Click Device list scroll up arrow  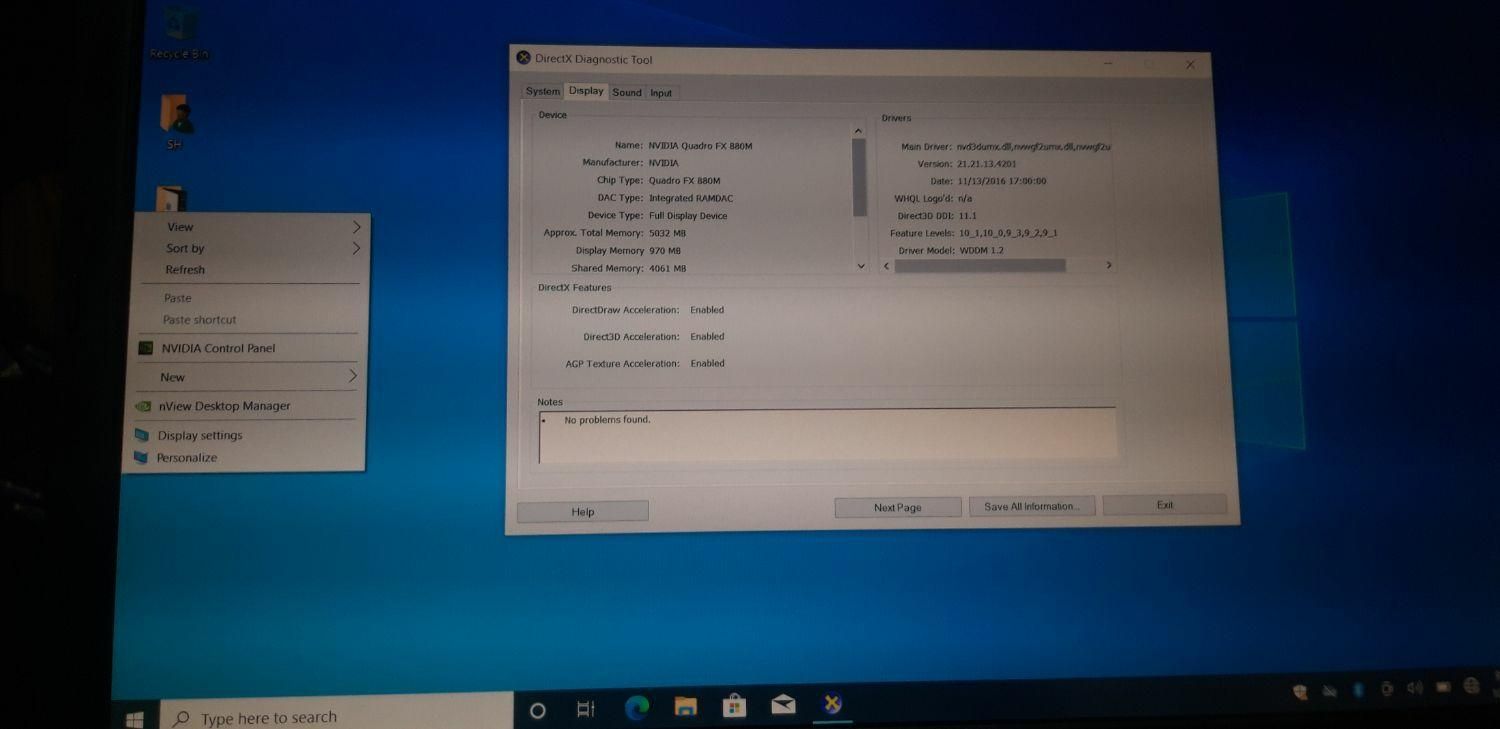[x=859, y=131]
